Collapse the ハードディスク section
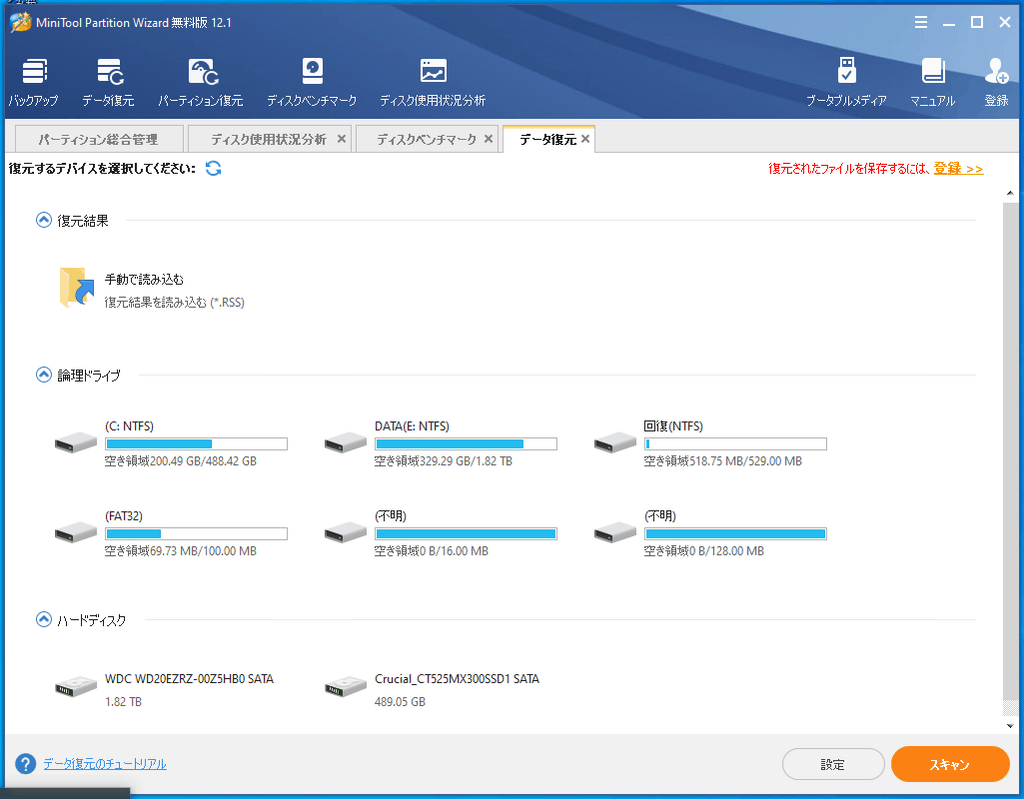This screenshot has width=1024, height=799. pyautogui.click(x=43, y=620)
